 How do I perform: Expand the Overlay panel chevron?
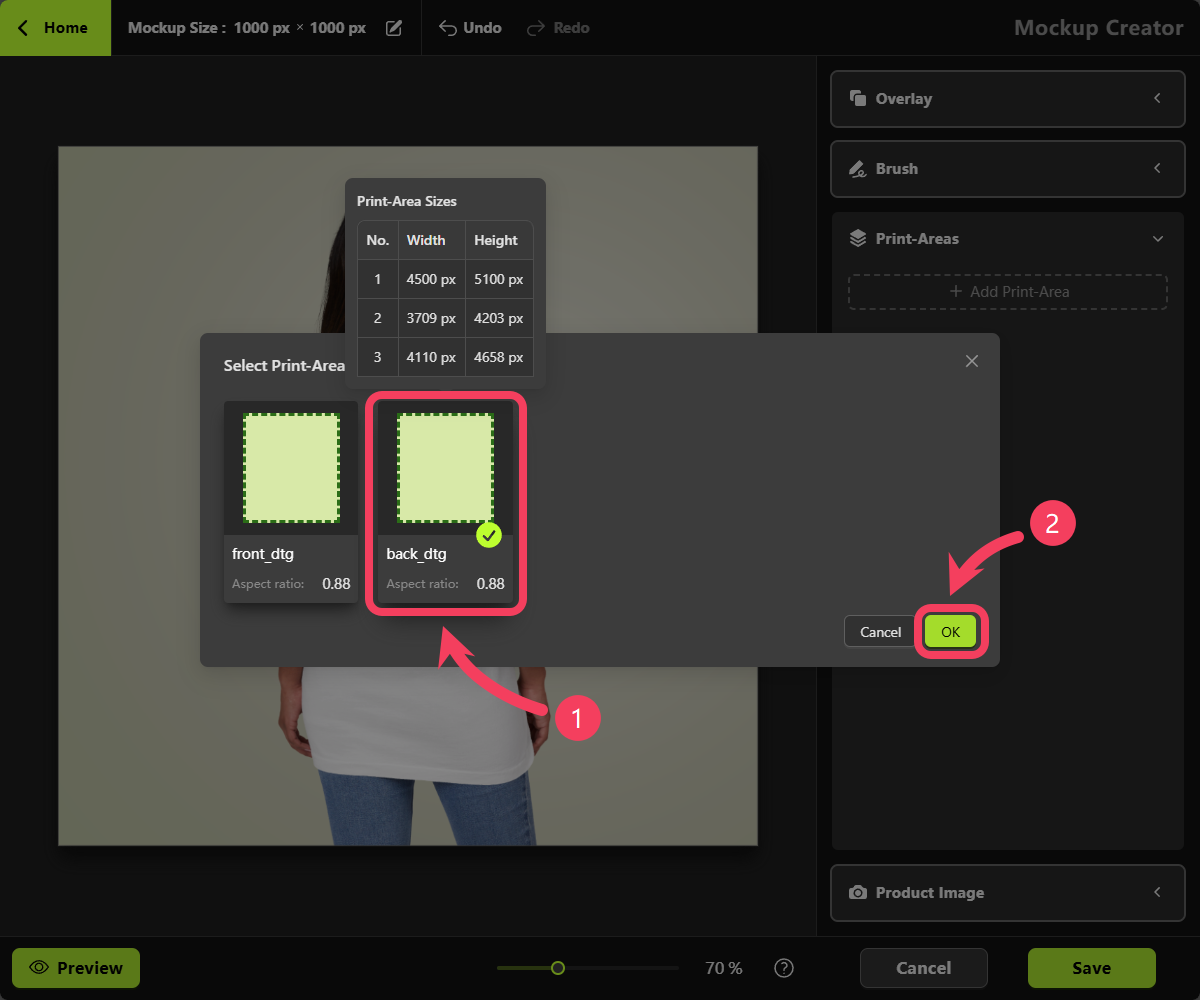point(1157,98)
